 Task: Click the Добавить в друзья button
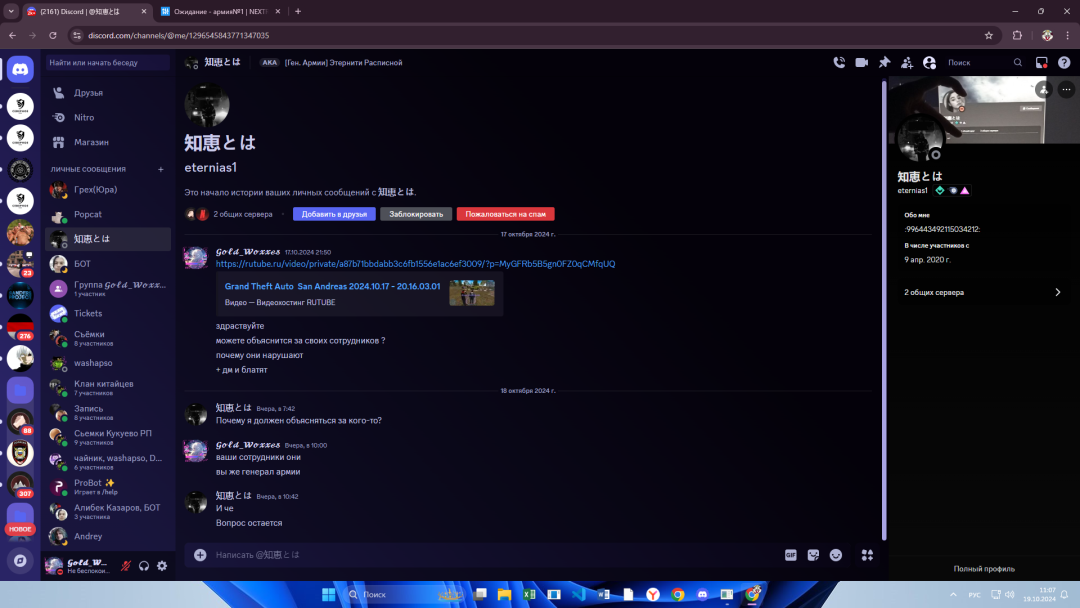tap(334, 214)
